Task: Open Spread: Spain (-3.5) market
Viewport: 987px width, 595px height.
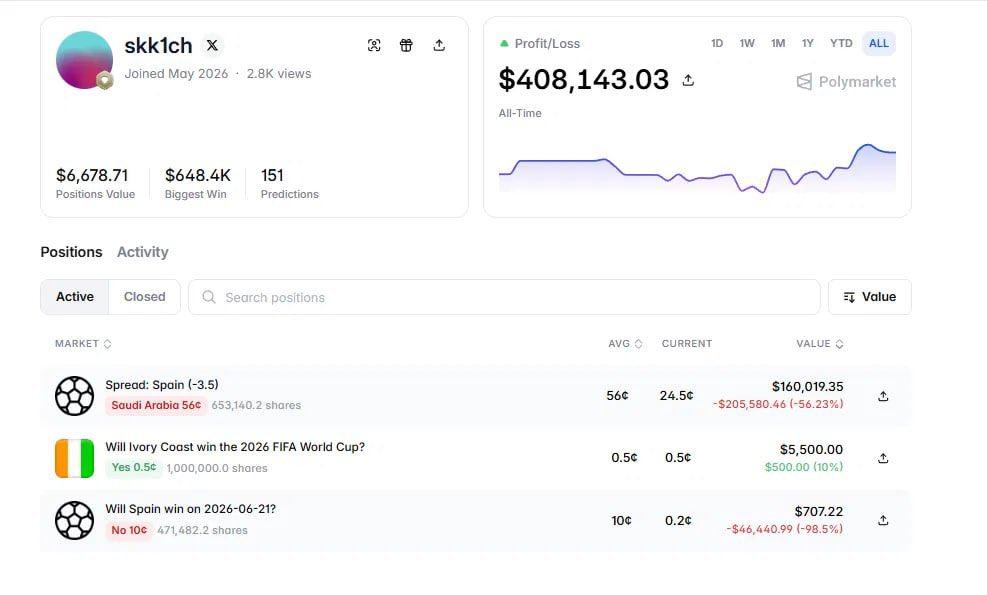Action: coord(162,385)
